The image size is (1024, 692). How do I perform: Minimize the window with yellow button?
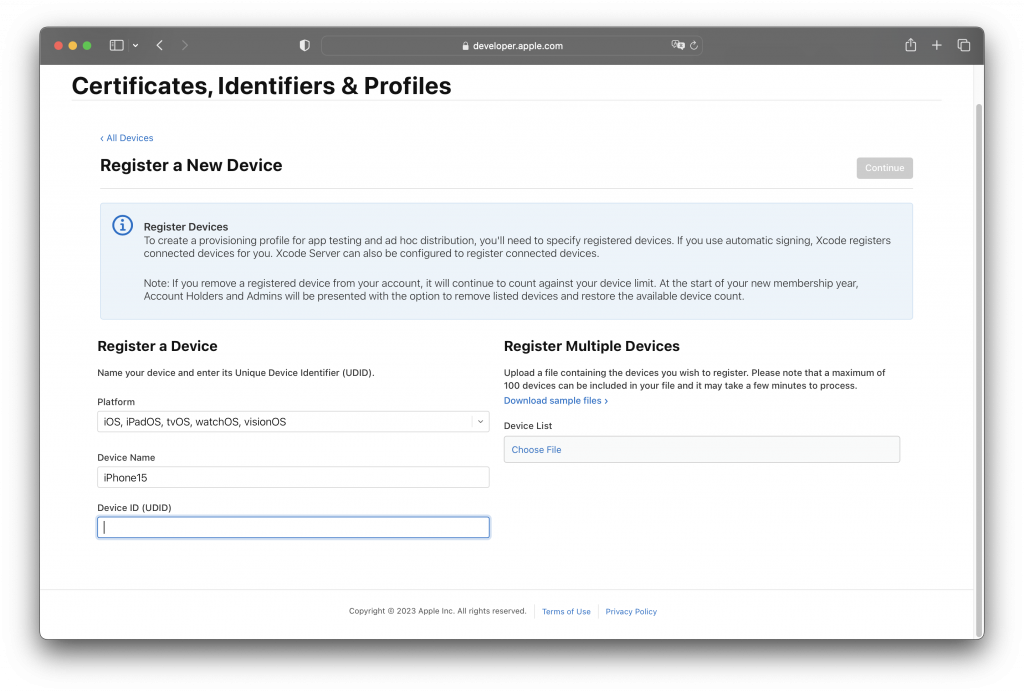72,45
